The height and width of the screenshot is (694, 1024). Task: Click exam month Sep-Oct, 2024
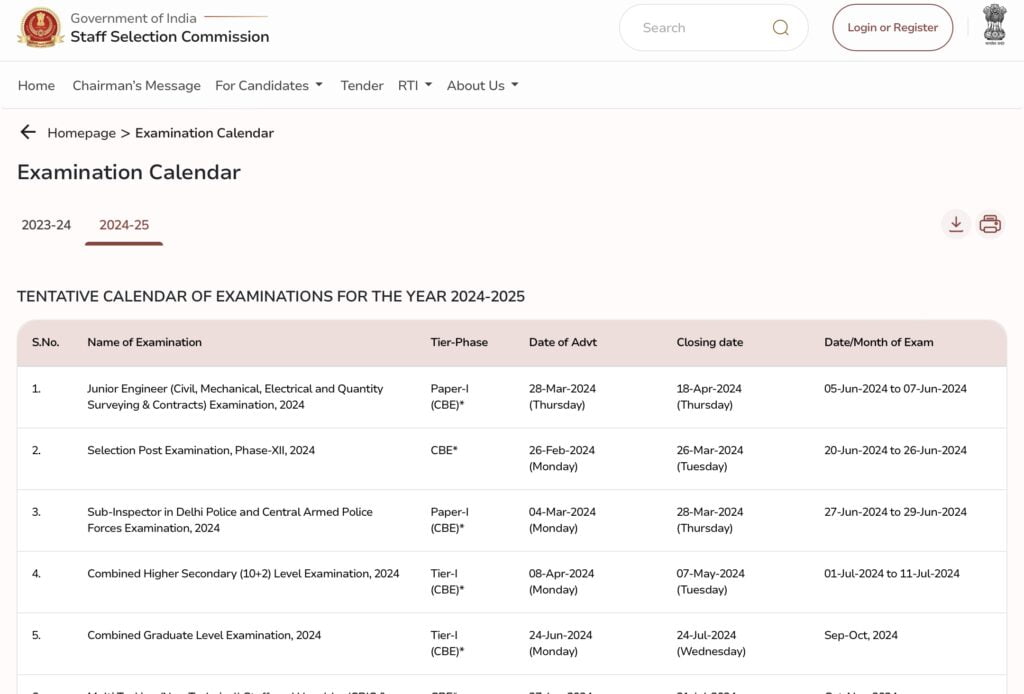click(x=861, y=635)
